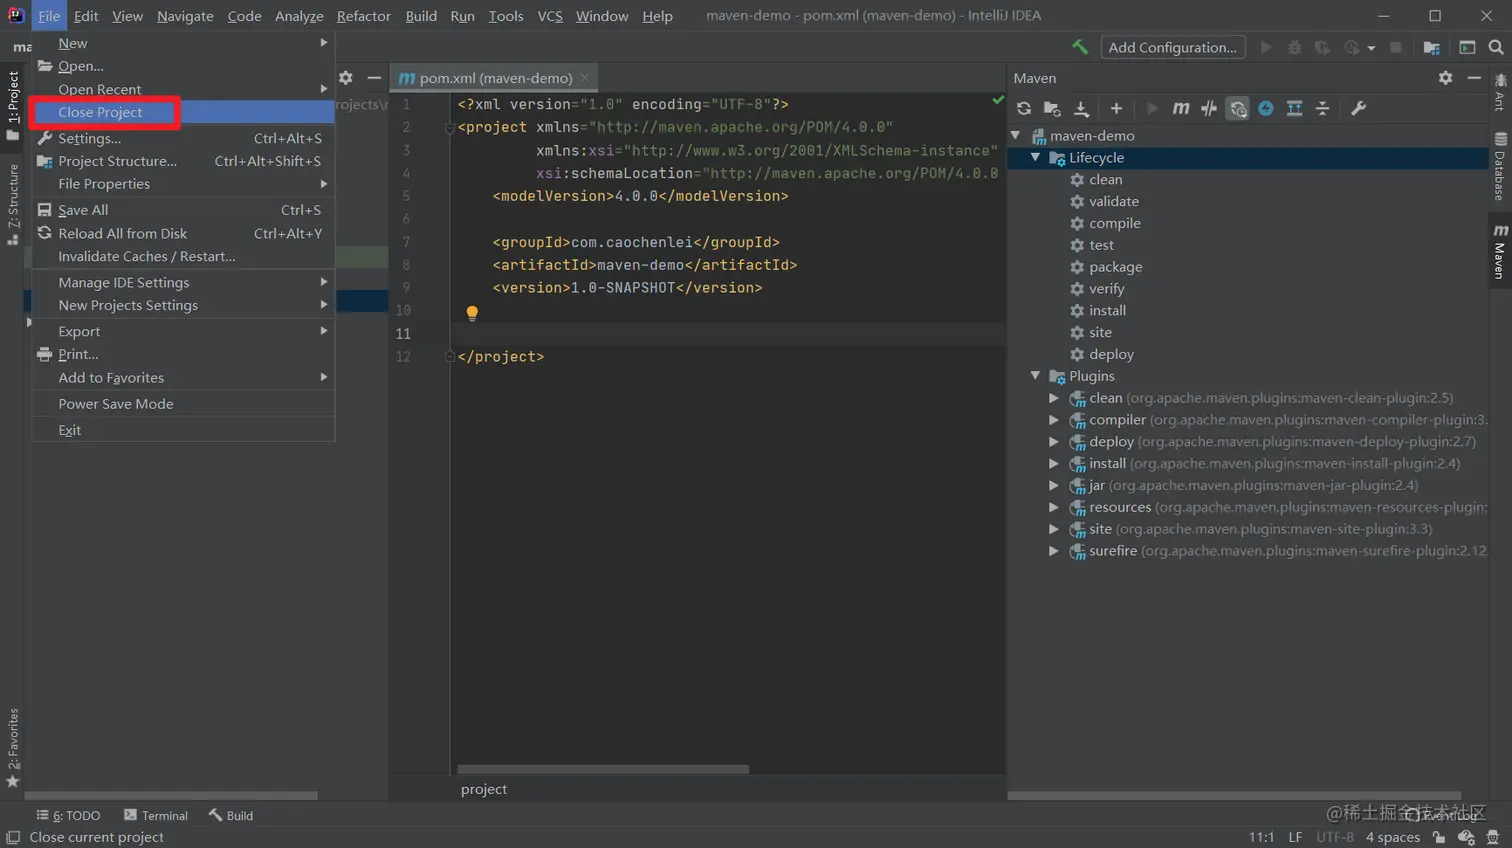Select the deploy lifecycle phase

pyautogui.click(x=1111, y=354)
